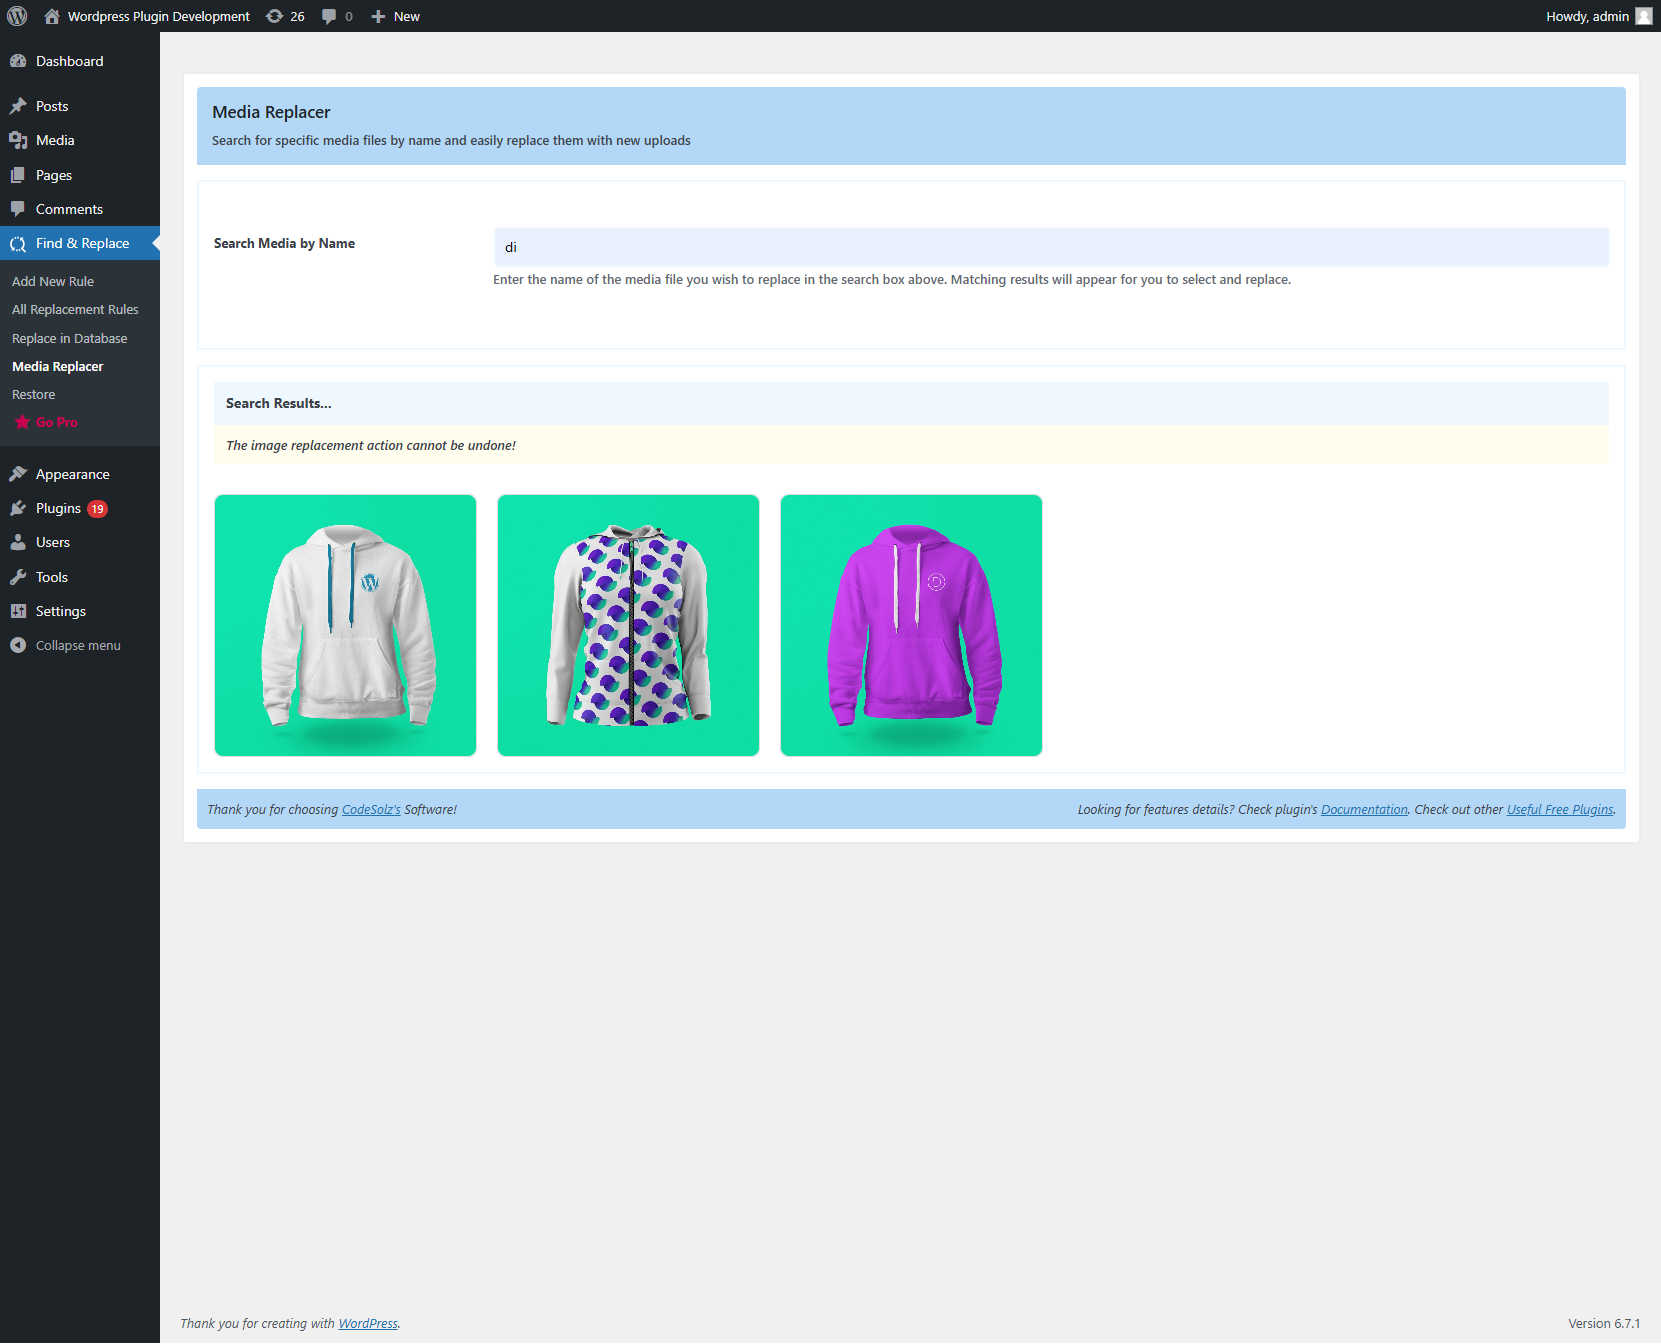Screen dimensions: 1661x1344
Task: Click the Search Media by Name field
Action: coord(1051,247)
